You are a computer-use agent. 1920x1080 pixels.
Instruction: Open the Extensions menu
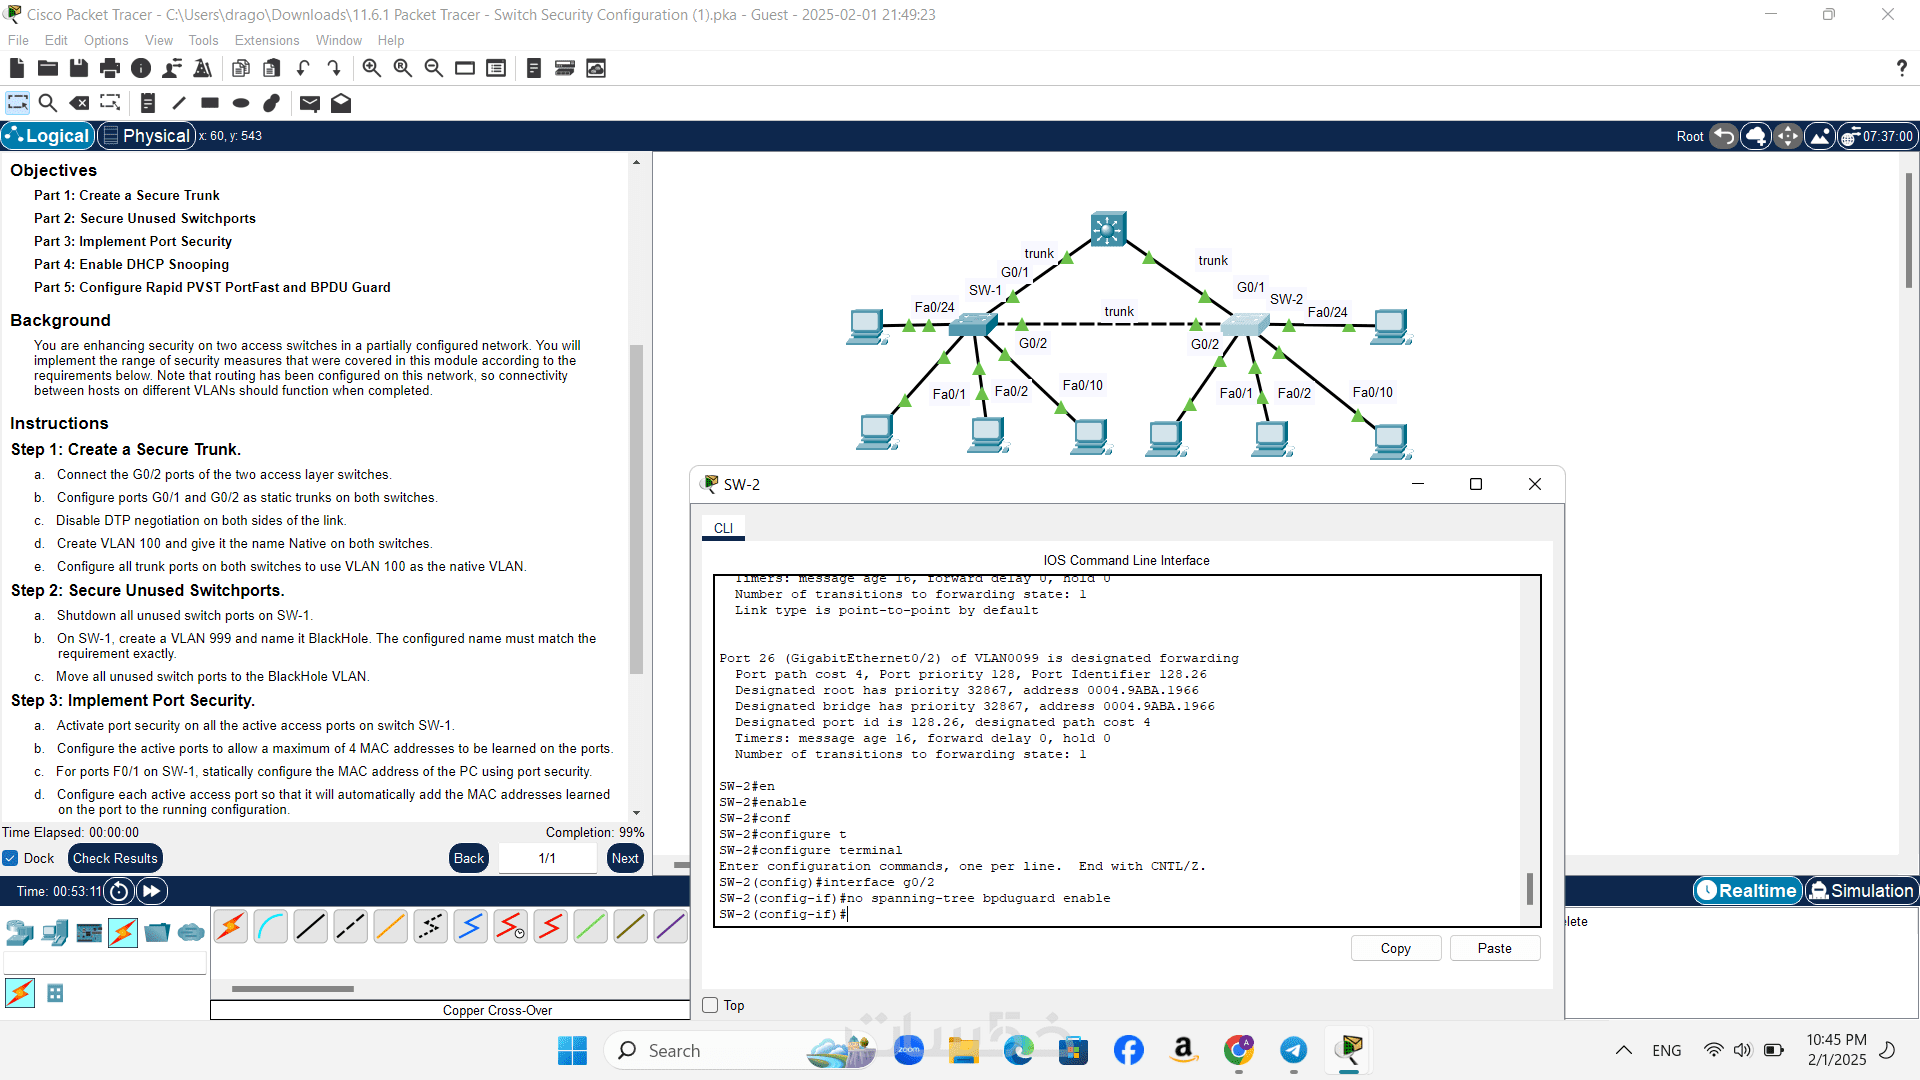coord(266,40)
